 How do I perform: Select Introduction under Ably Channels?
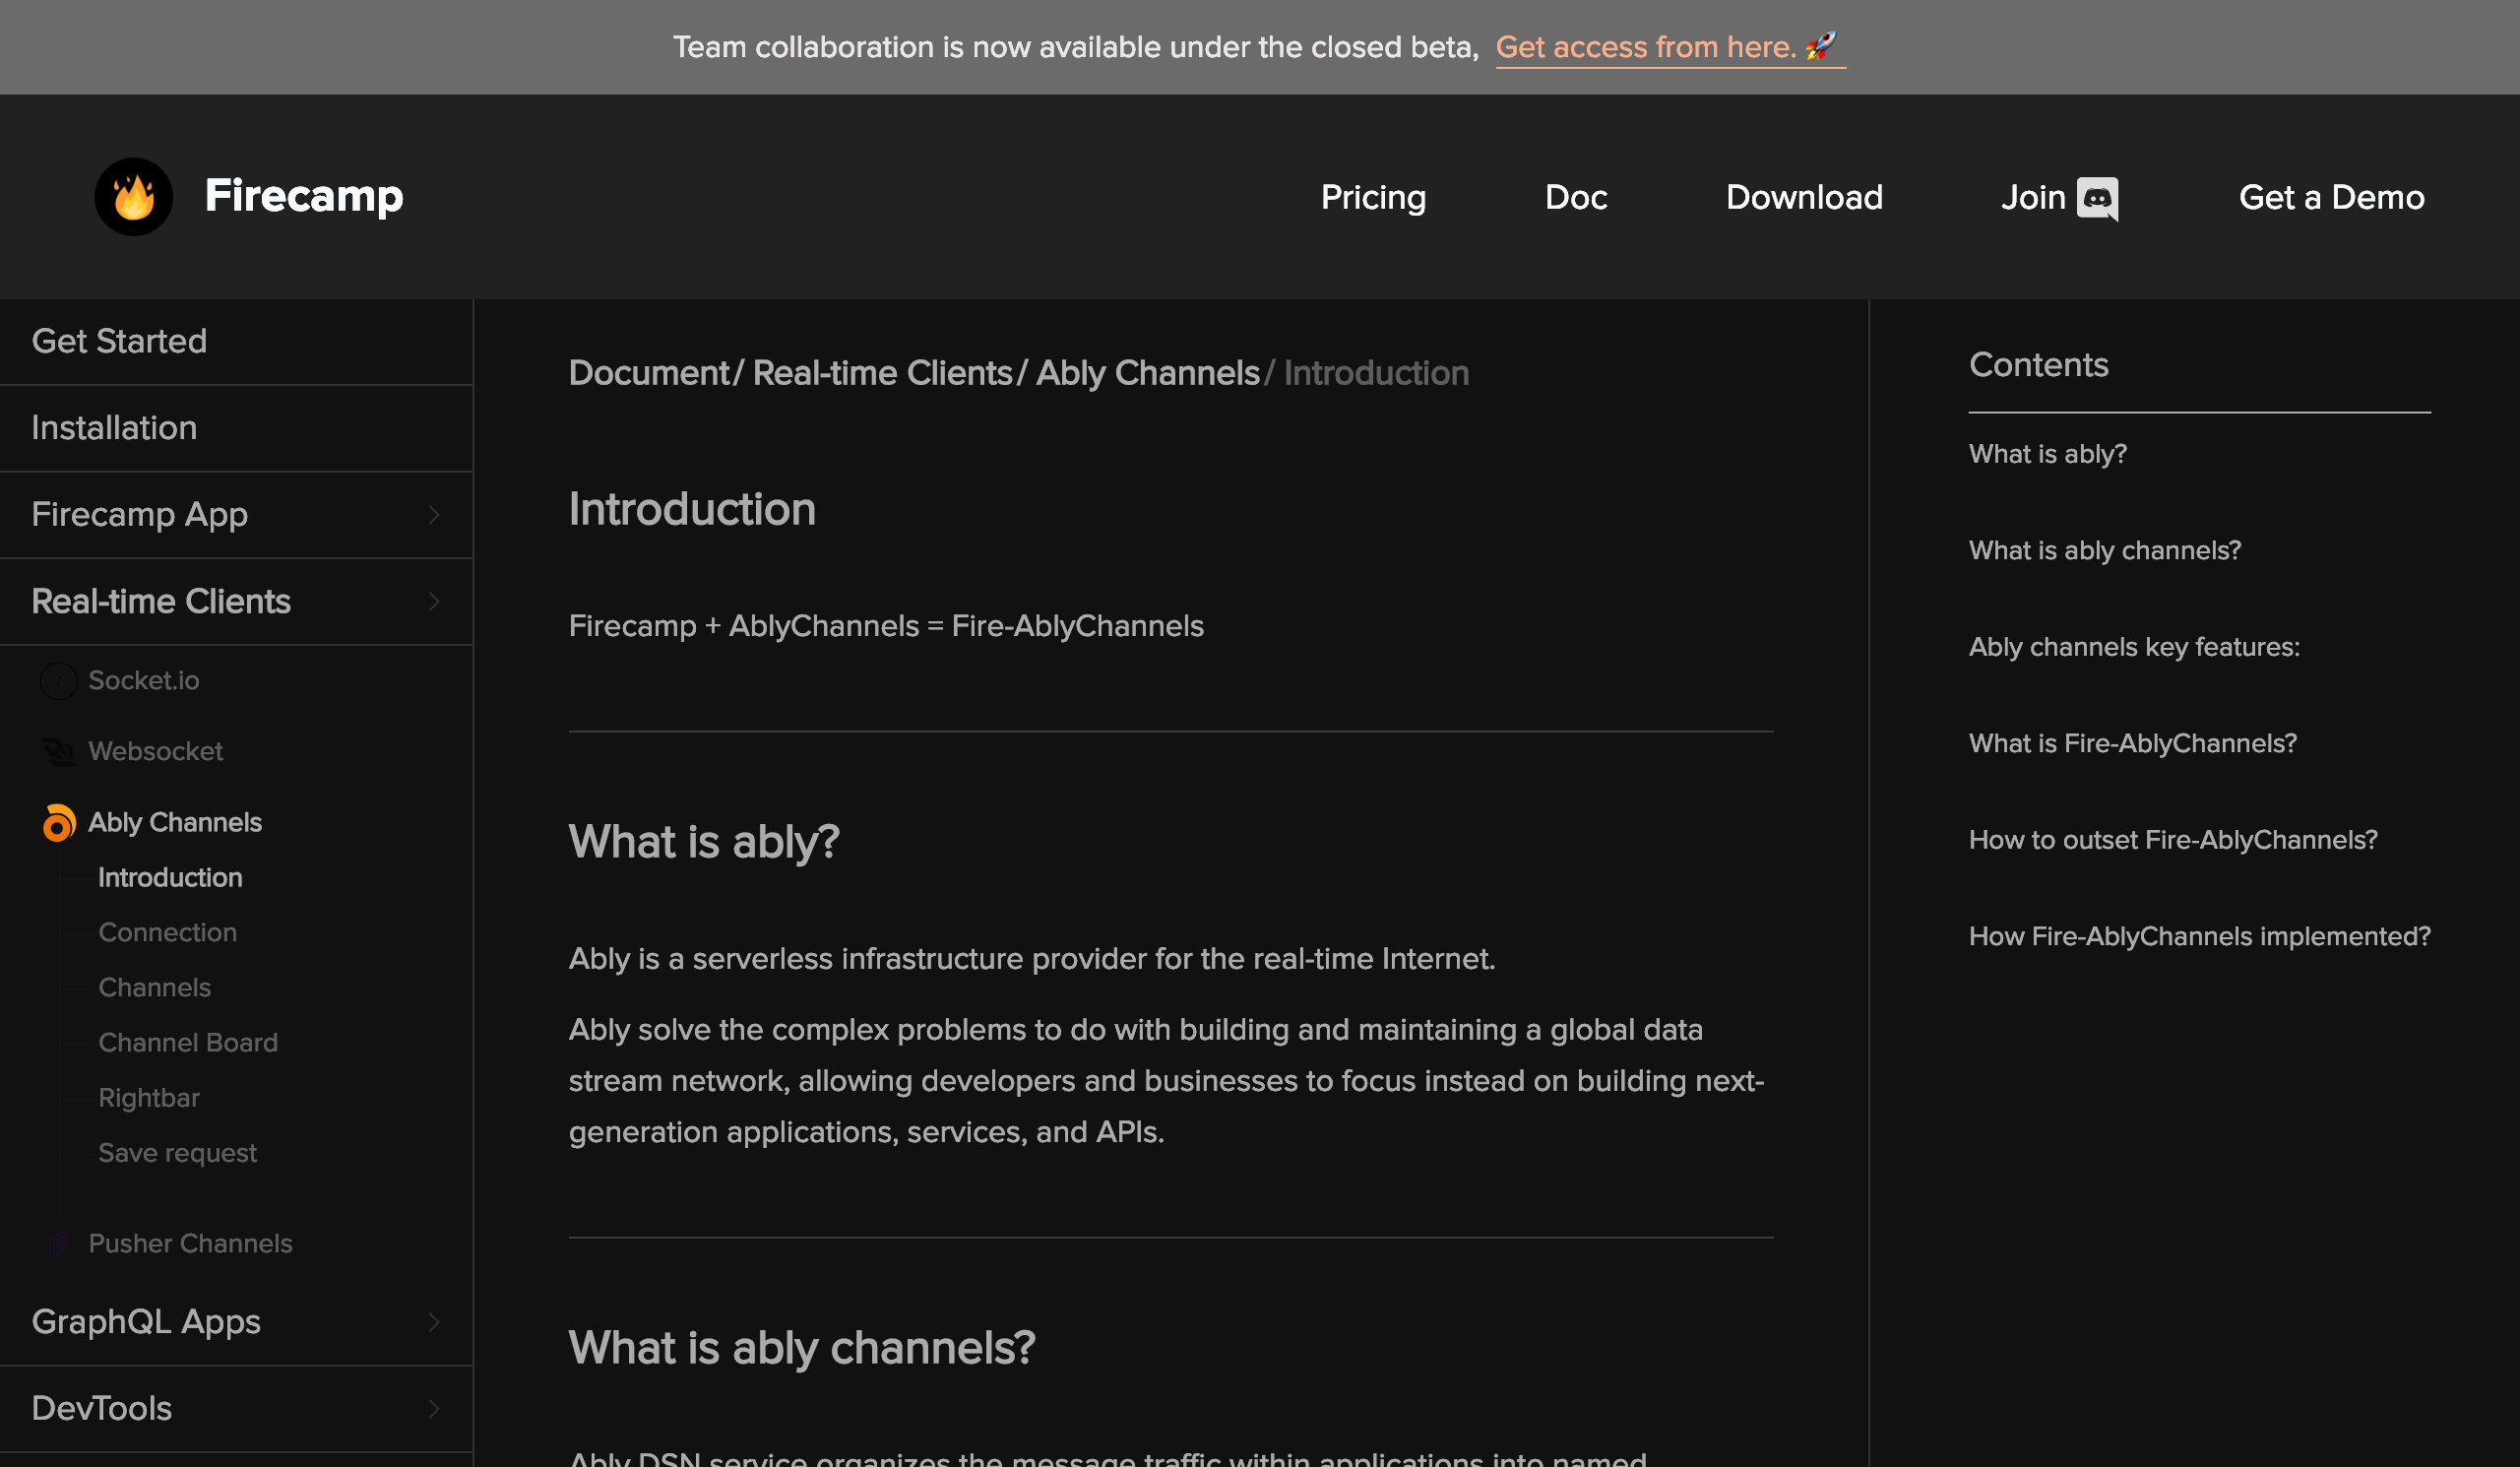(x=170, y=877)
